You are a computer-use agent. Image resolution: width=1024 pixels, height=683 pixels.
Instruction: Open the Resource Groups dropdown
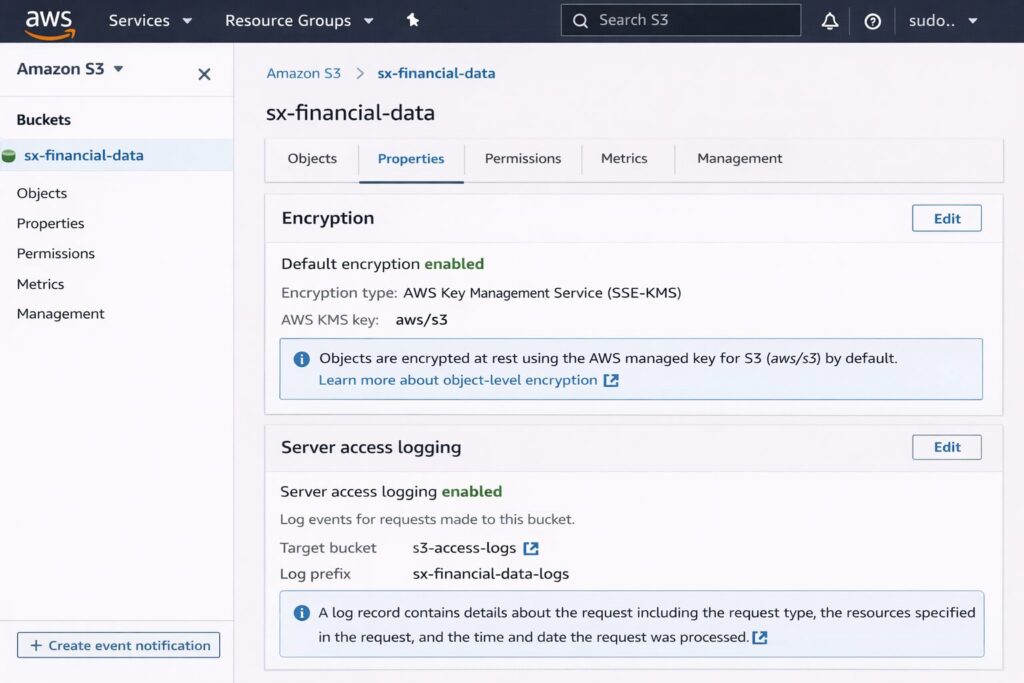299,21
